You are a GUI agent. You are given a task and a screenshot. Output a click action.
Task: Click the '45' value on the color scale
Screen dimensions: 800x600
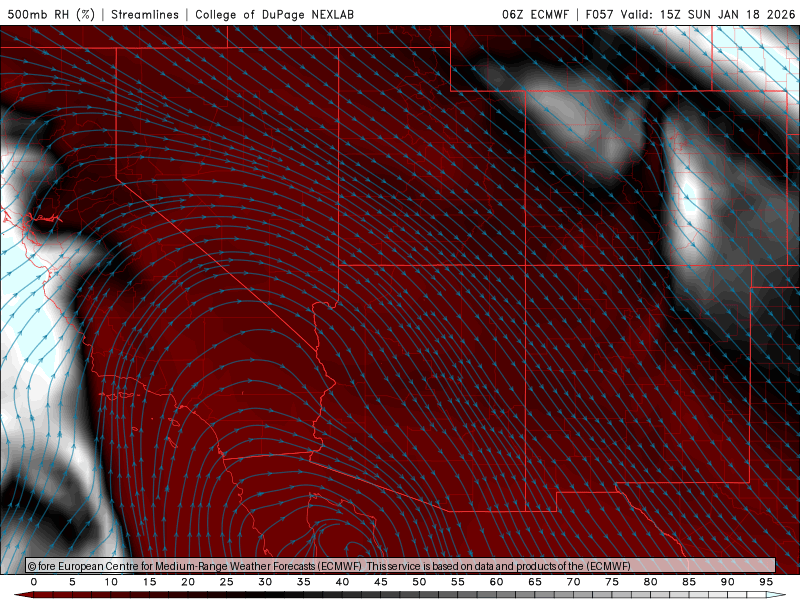pos(381,582)
